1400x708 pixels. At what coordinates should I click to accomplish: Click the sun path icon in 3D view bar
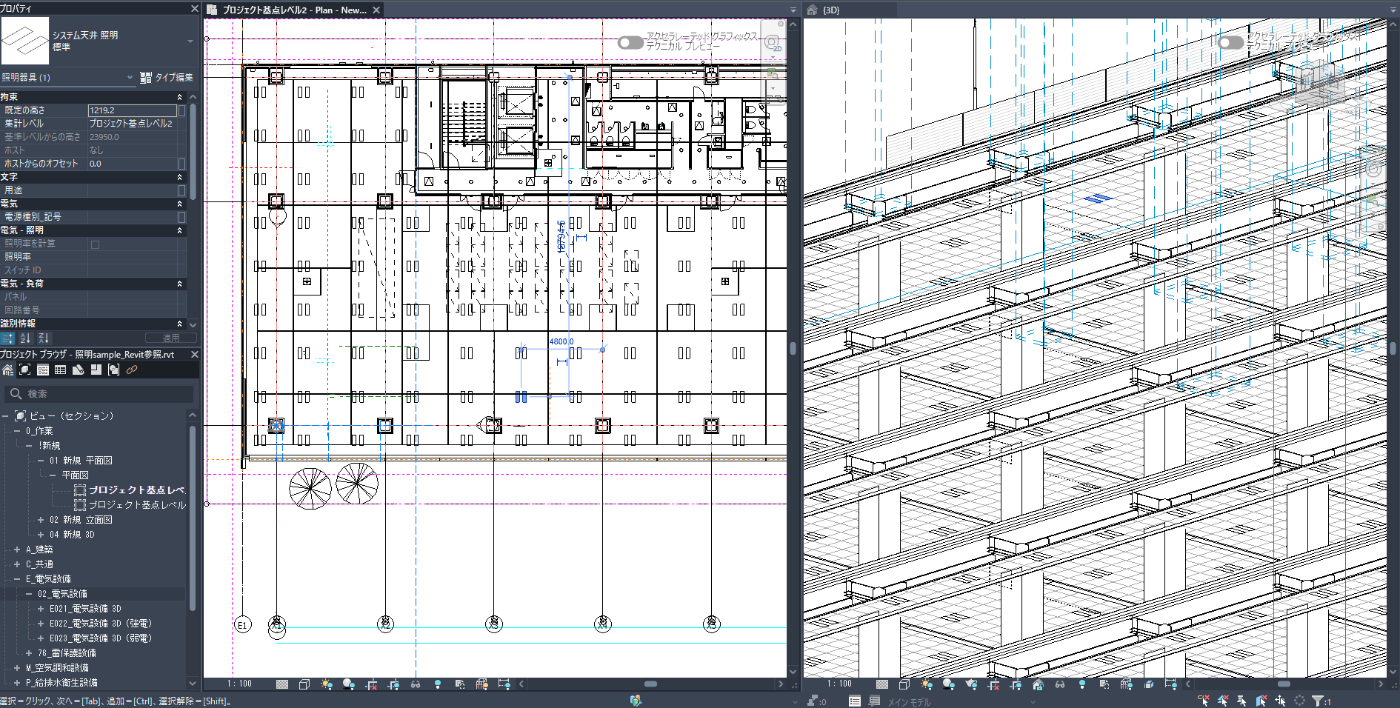tap(927, 685)
